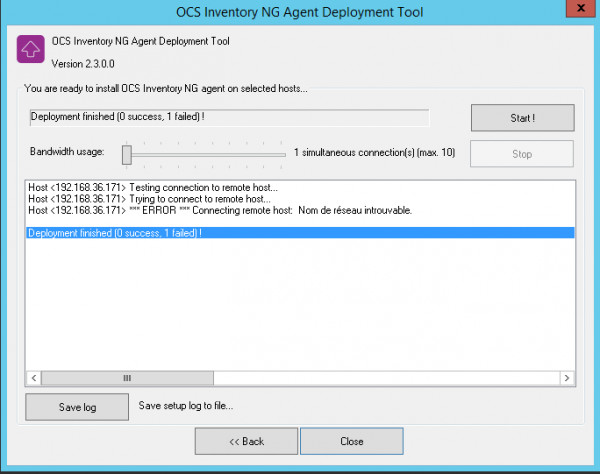Close the deployment tool with Close button
Image resolution: width=600 pixels, height=474 pixels.
coord(352,441)
